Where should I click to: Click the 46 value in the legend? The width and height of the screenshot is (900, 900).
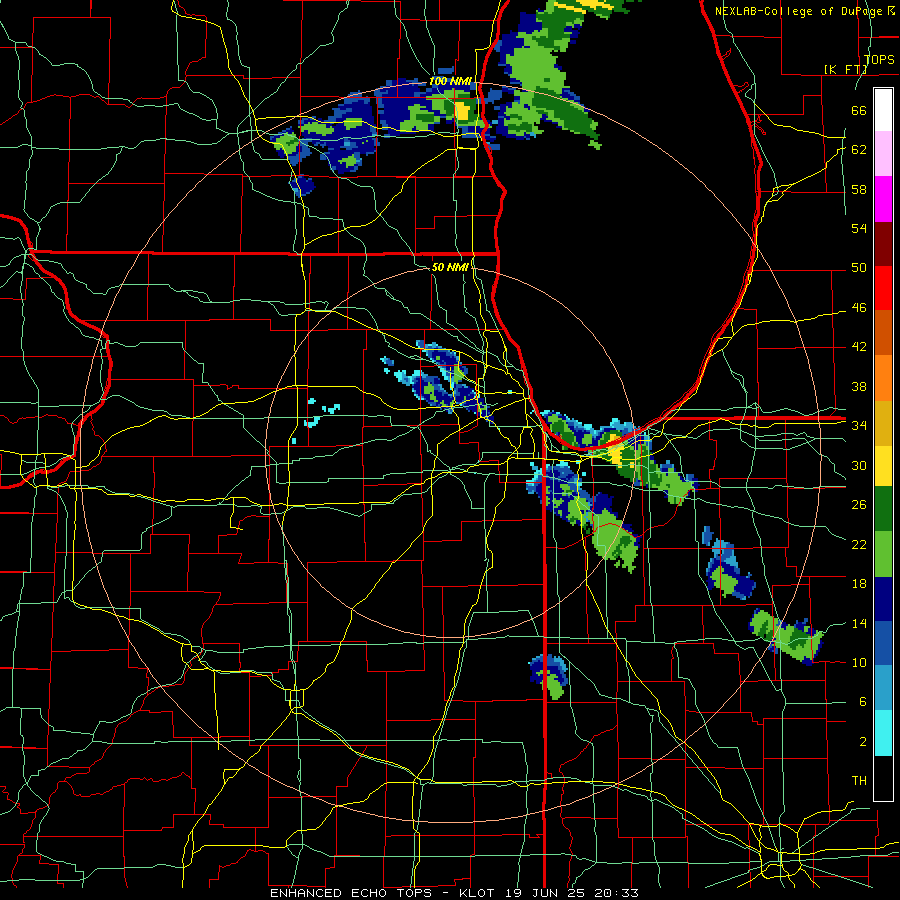(859, 308)
